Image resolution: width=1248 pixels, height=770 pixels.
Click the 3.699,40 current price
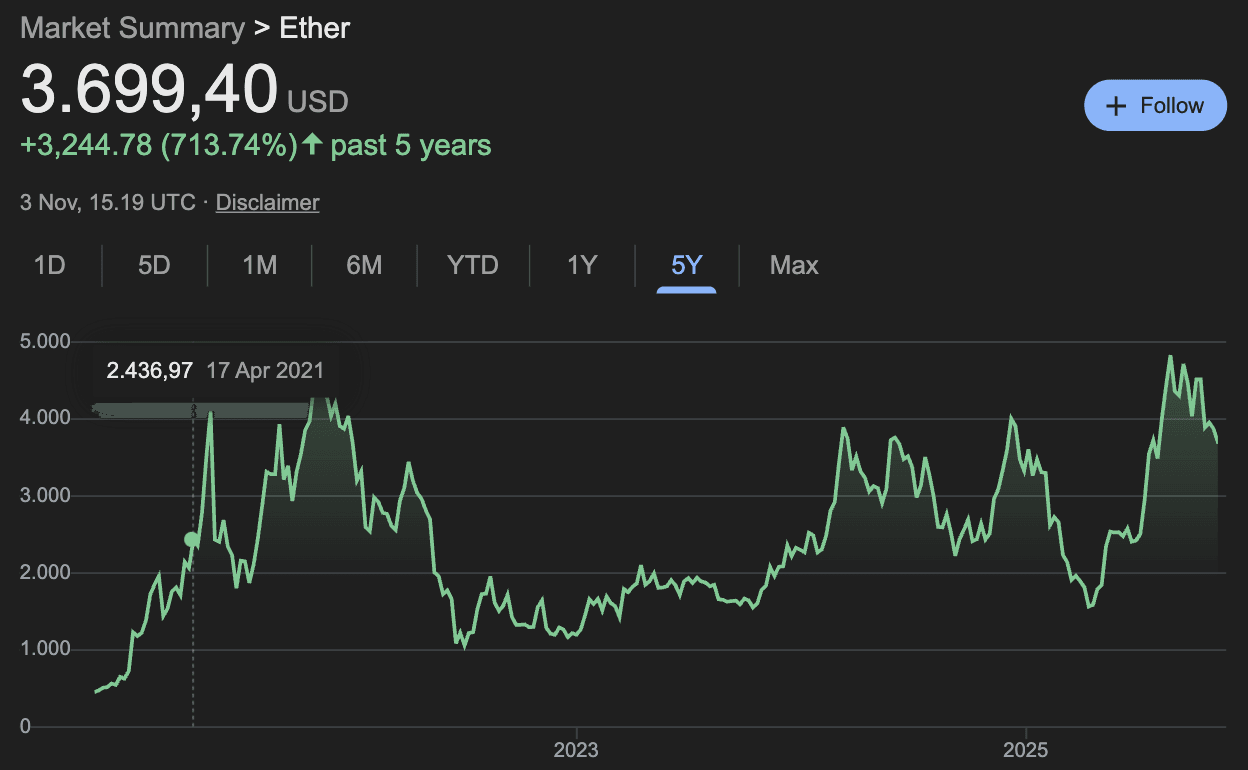(149, 90)
